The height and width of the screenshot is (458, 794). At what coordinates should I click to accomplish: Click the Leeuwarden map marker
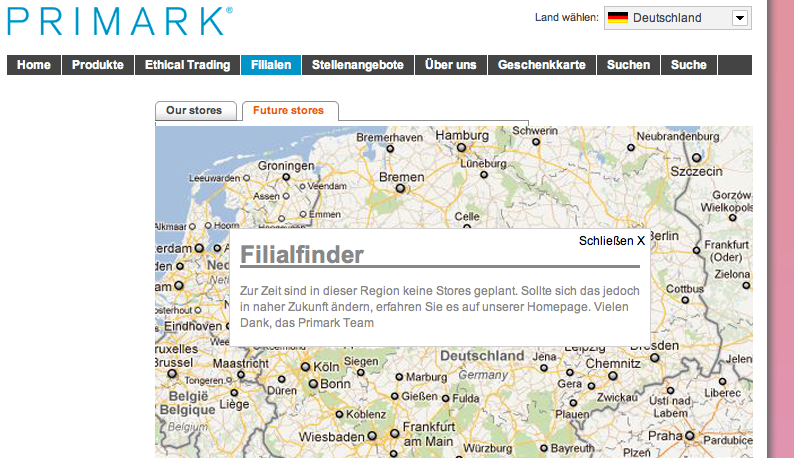(x=247, y=178)
